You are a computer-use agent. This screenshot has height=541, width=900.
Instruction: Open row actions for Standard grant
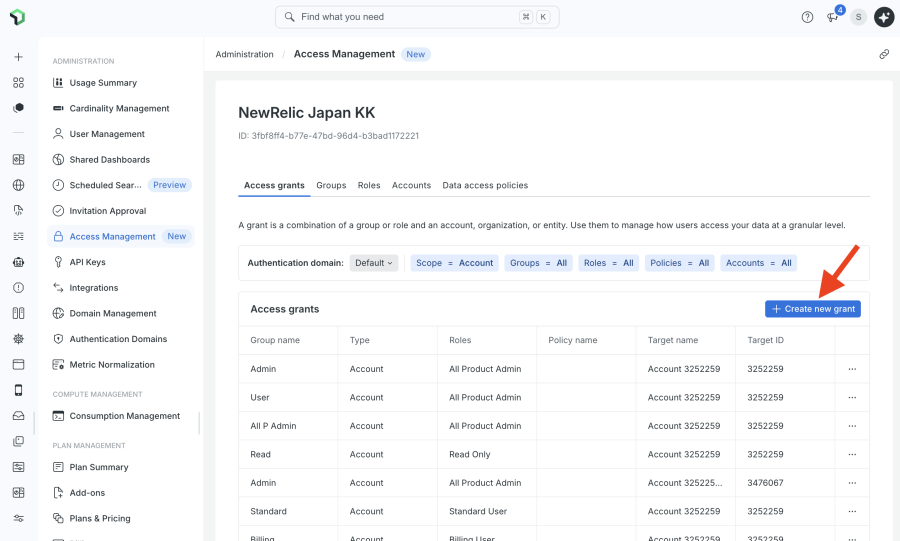[852, 511]
